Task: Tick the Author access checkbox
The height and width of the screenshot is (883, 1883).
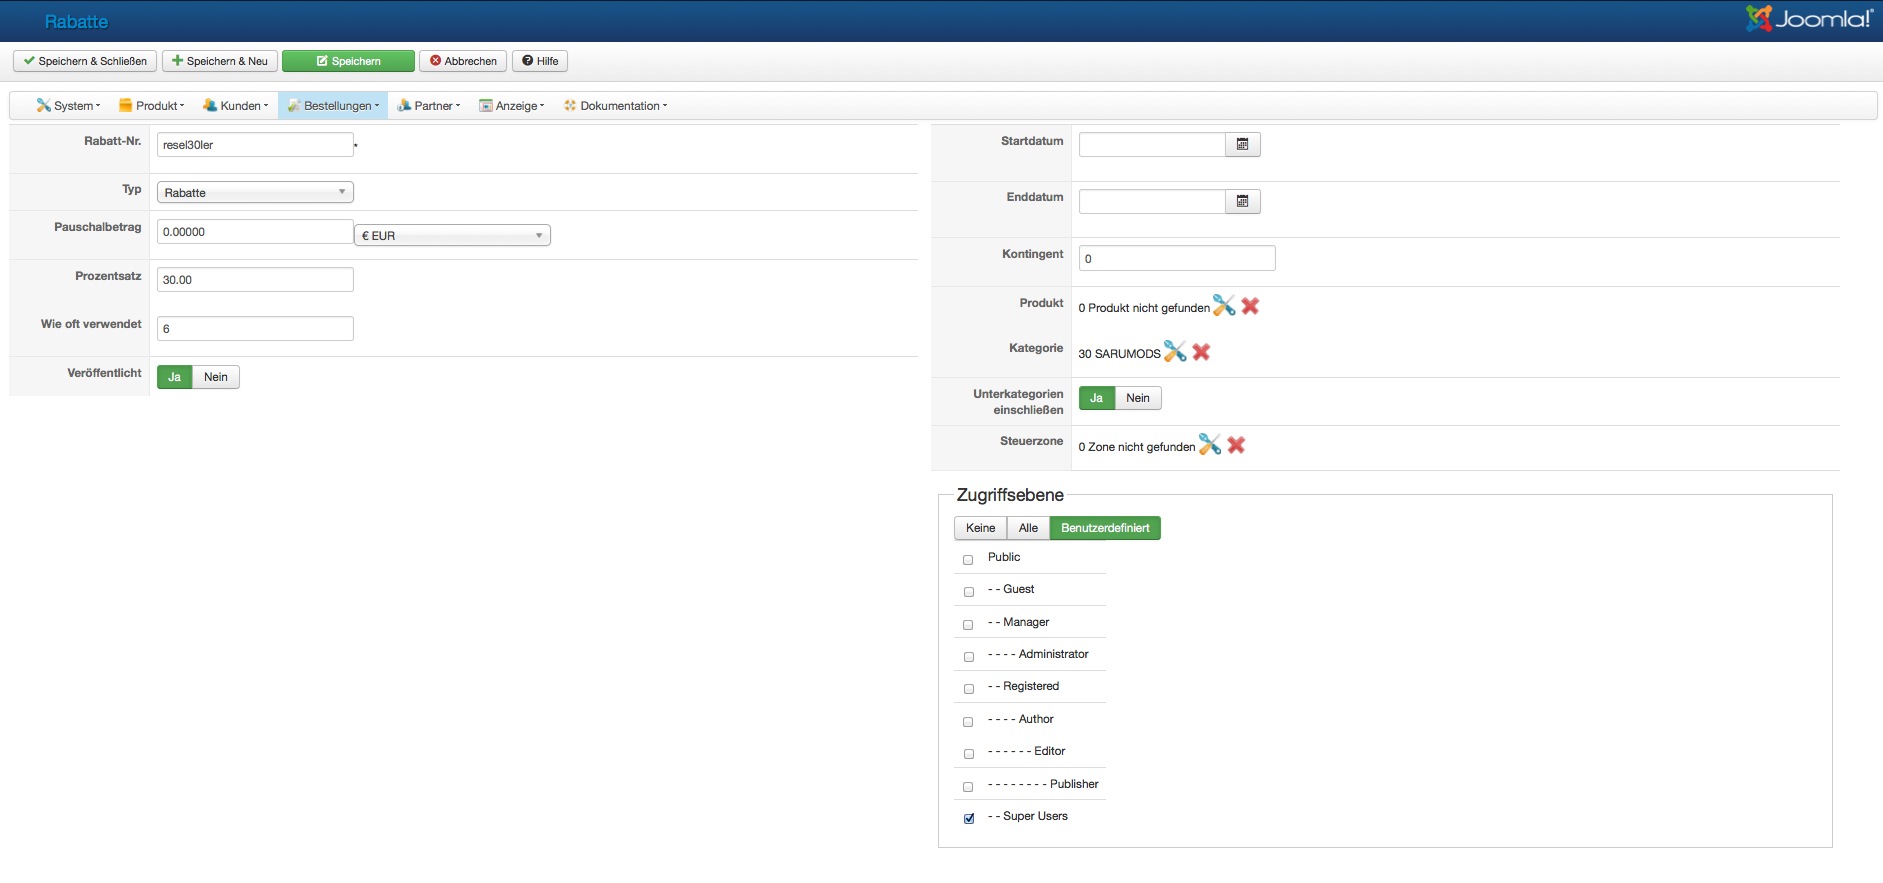Action: 968,722
